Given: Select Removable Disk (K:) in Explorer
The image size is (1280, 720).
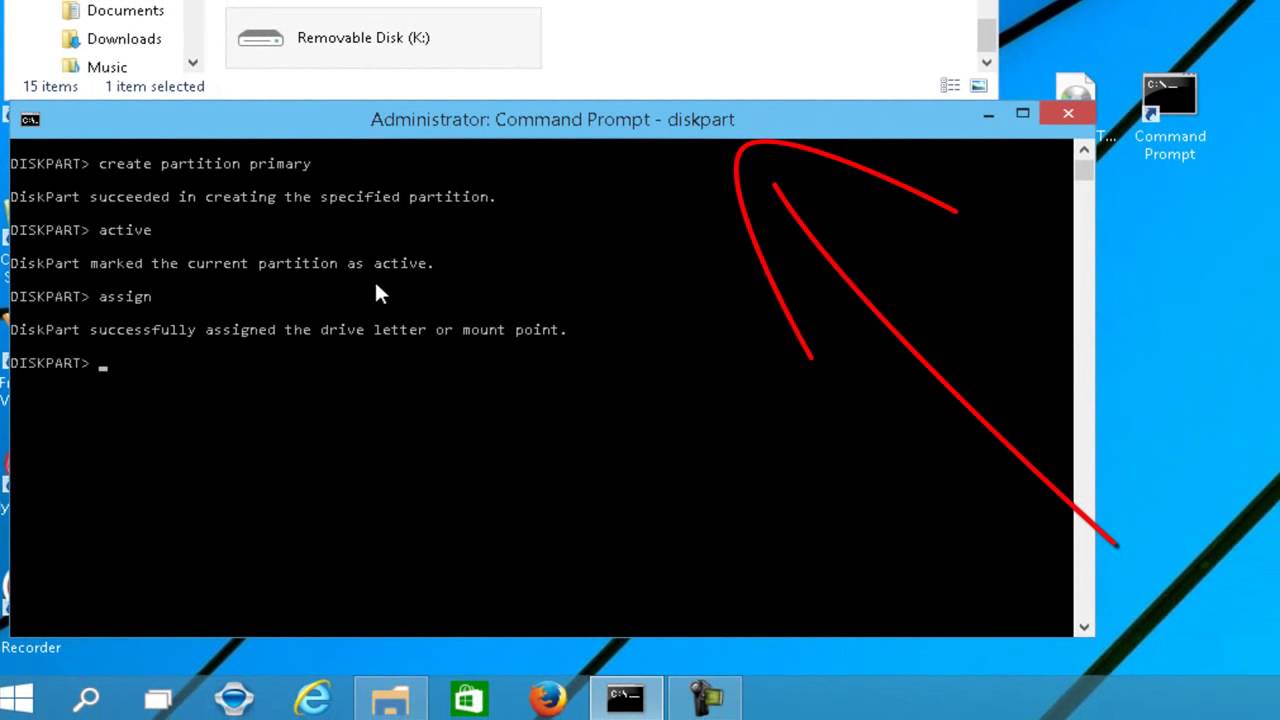Looking at the screenshot, I should [x=383, y=38].
